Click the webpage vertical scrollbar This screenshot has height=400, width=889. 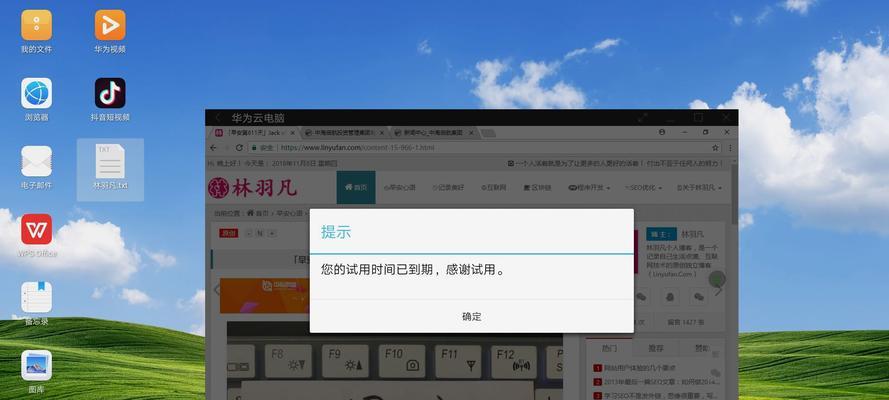point(735,193)
